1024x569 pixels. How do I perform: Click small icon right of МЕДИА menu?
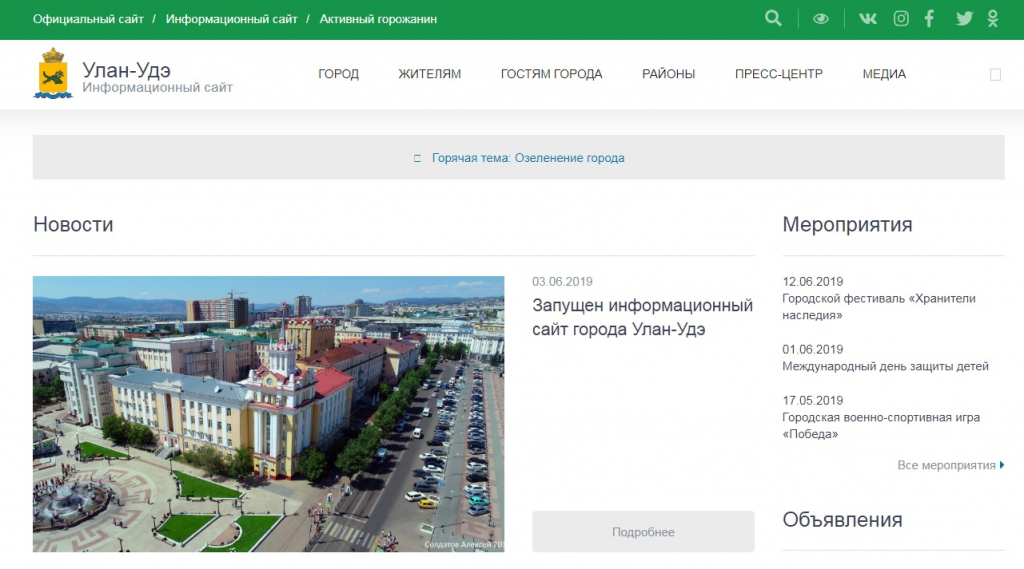pos(995,74)
